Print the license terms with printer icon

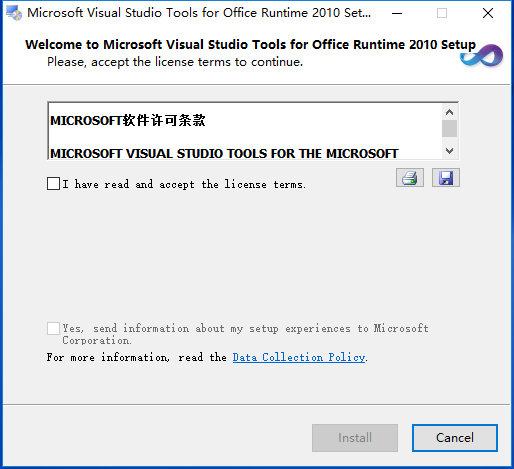point(410,178)
